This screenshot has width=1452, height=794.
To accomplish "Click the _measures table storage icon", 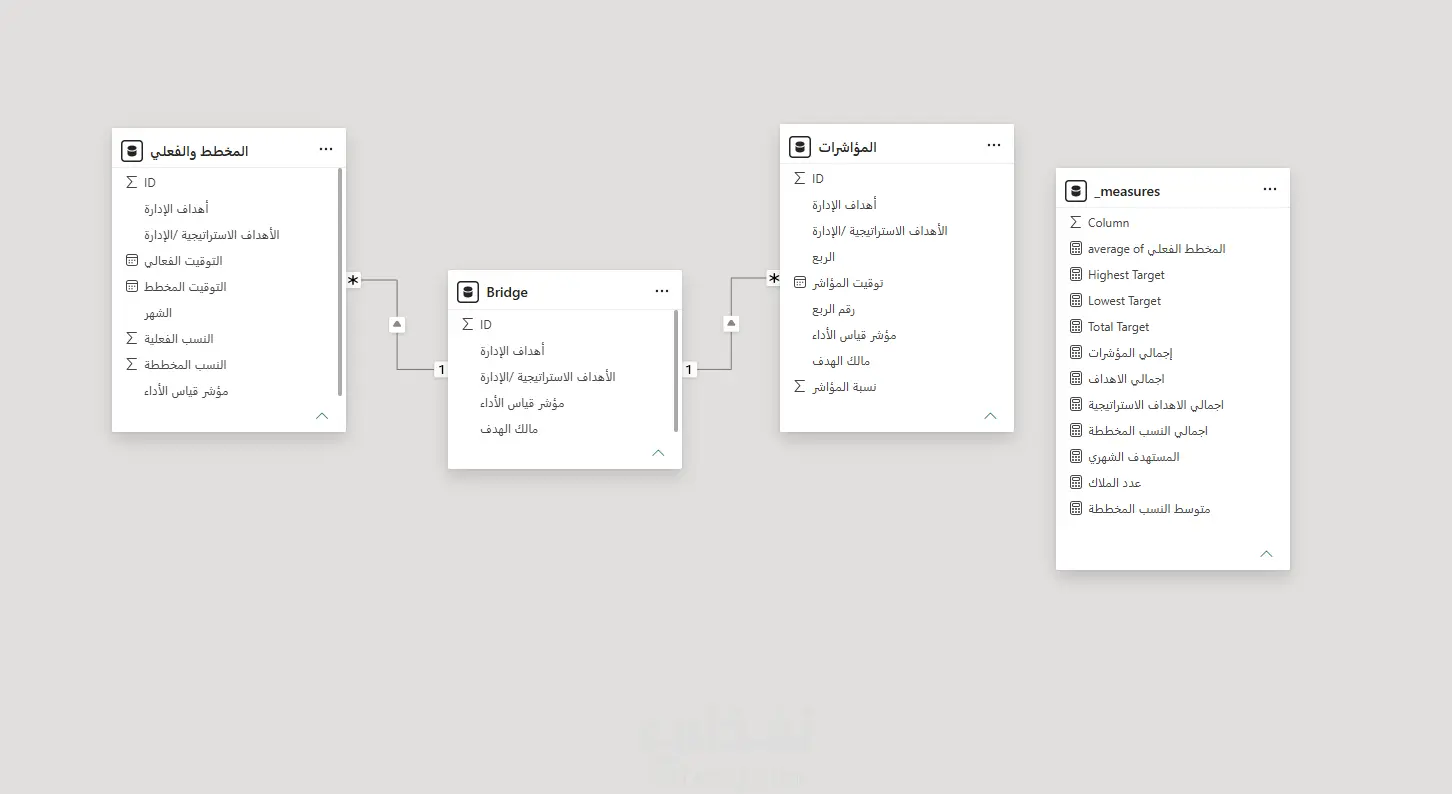I will coord(1075,190).
